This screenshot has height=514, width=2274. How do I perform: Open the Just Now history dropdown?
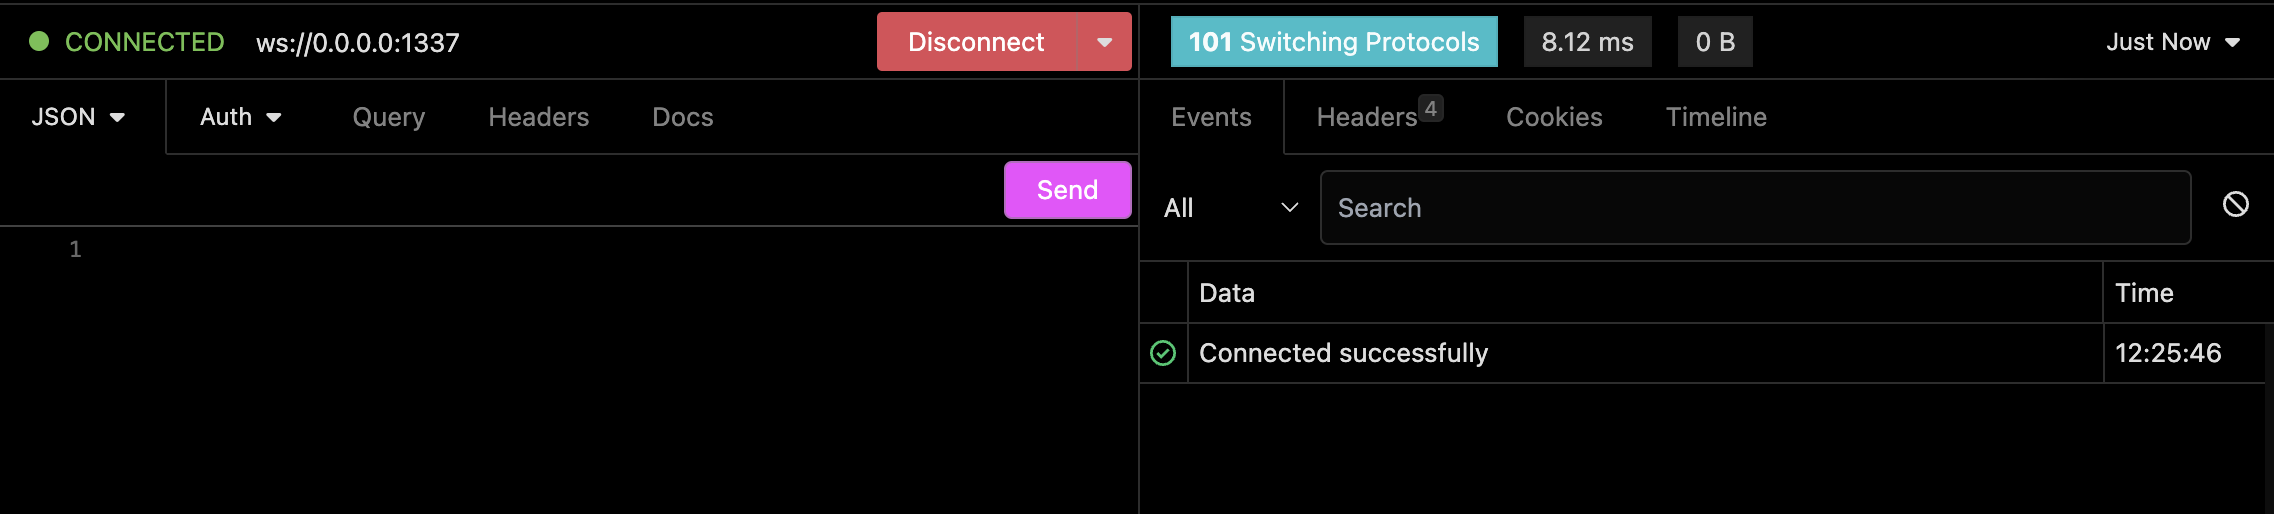point(2173,42)
